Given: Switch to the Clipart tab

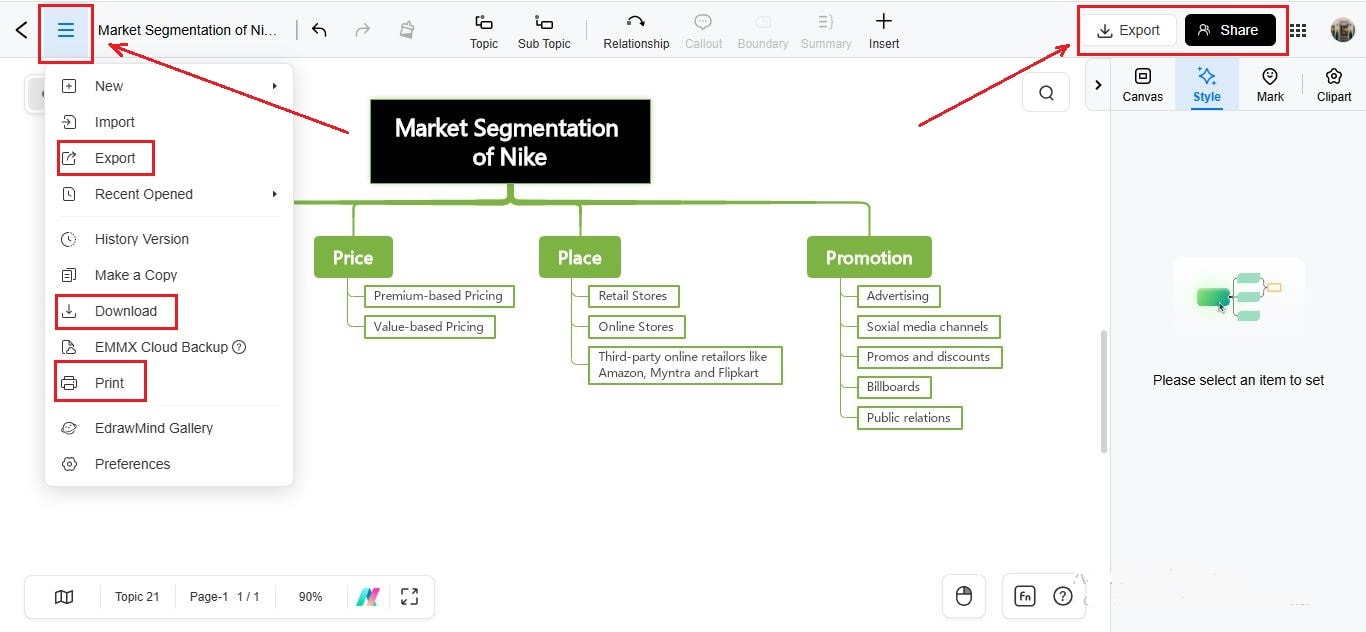Looking at the screenshot, I should [1334, 85].
